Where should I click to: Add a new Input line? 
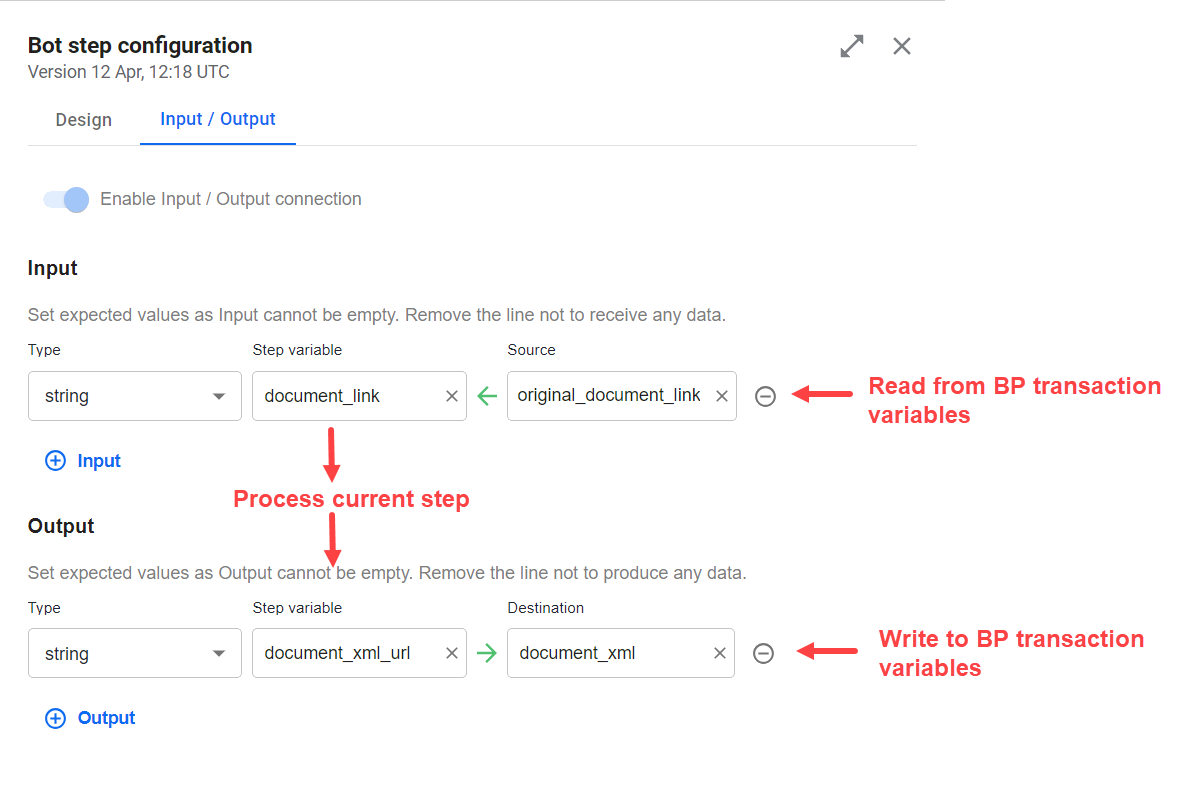click(x=83, y=461)
